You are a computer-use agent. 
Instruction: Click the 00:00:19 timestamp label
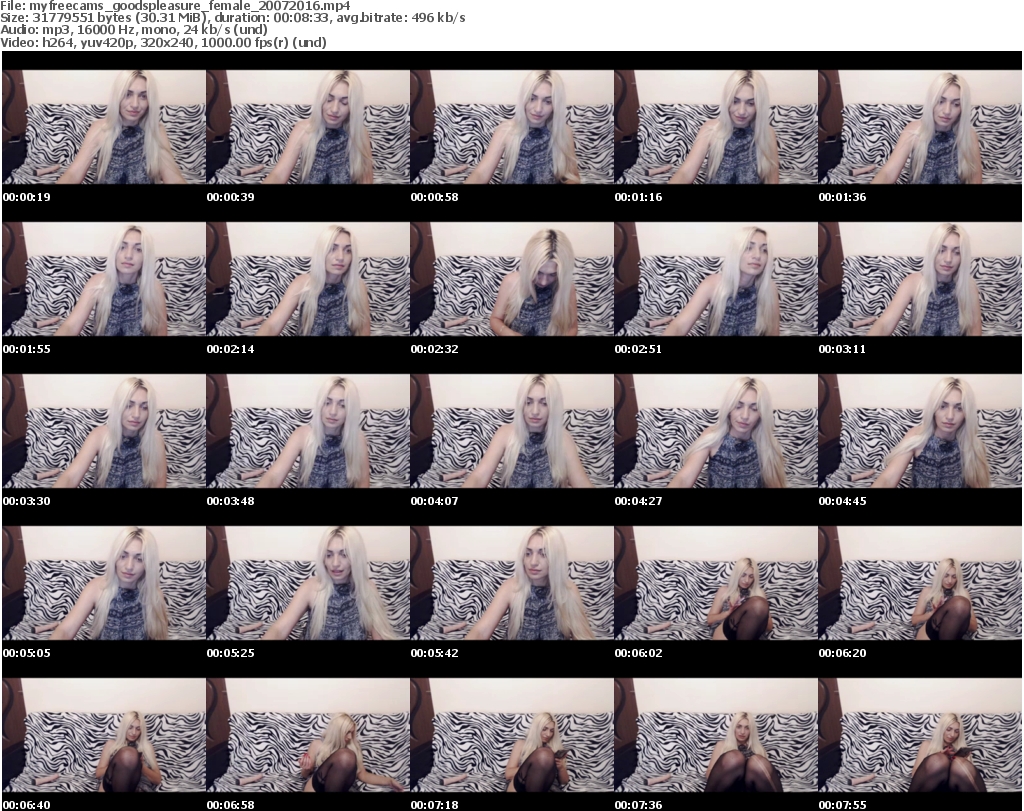27,197
